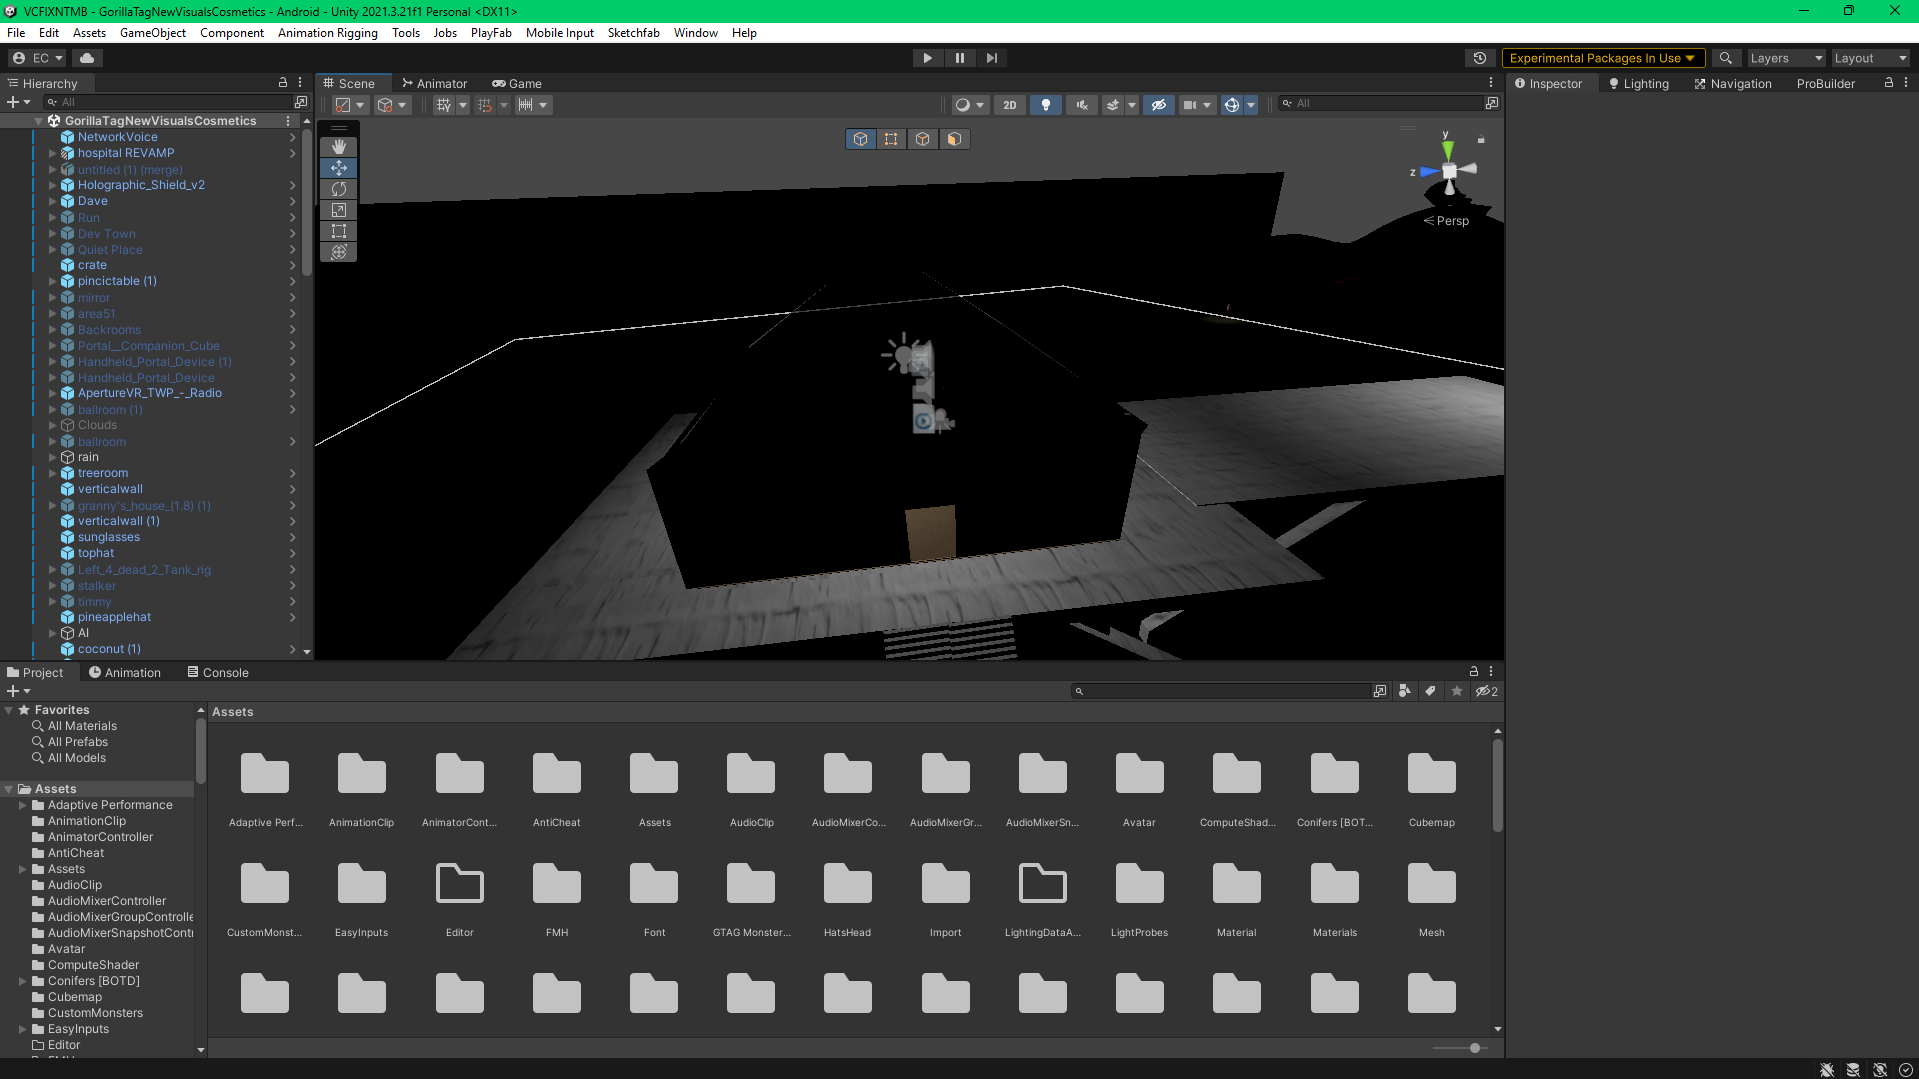Open prefab arrow for Holographic_Shield_v2

point(293,185)
